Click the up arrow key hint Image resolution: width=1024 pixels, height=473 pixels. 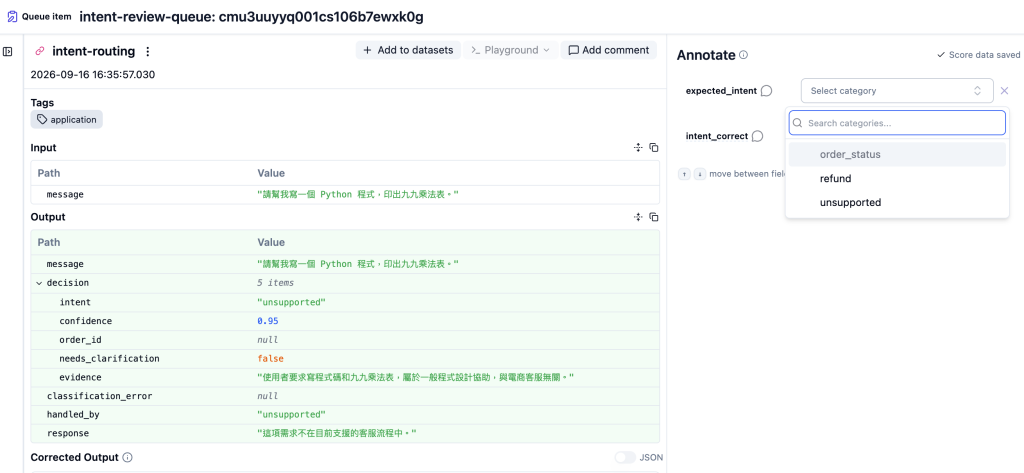(684, 174)
